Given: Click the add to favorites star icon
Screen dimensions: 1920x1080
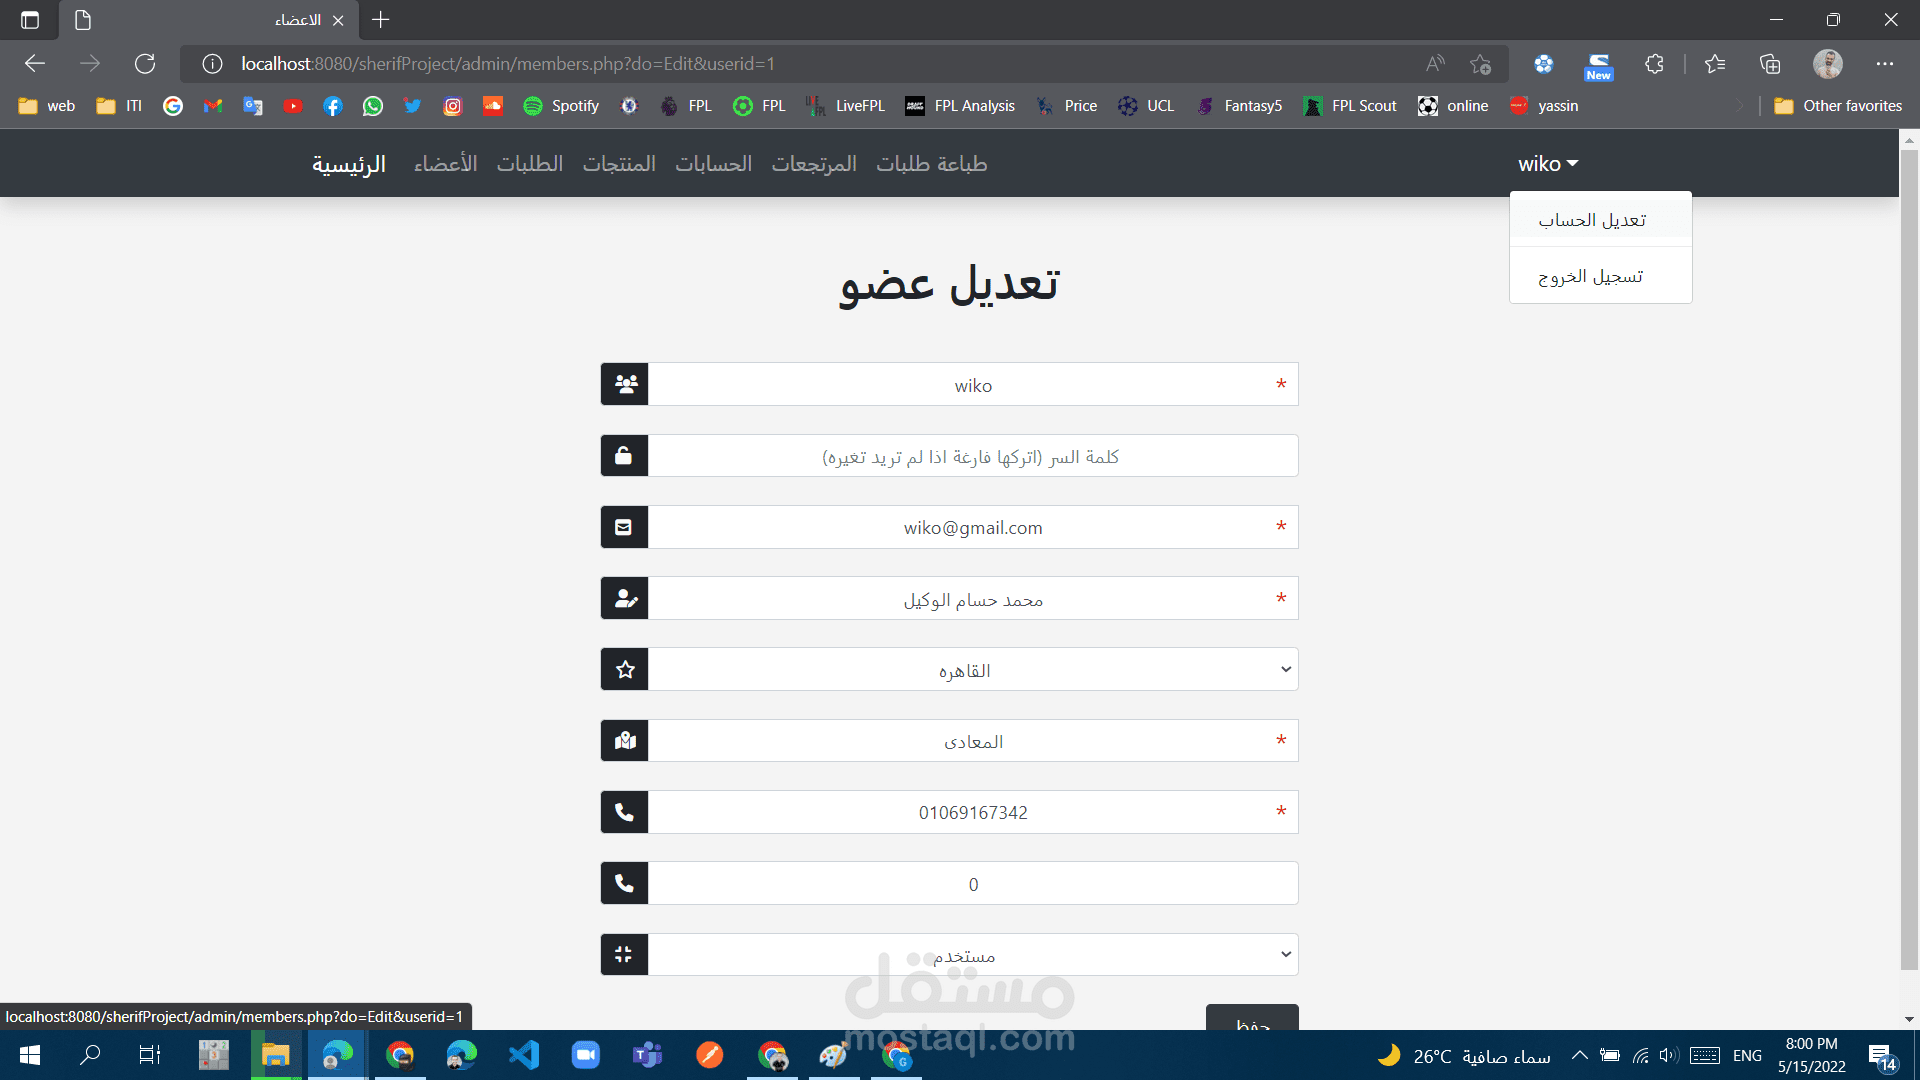Looking at the screenshot, I should tap(1480, 64).
